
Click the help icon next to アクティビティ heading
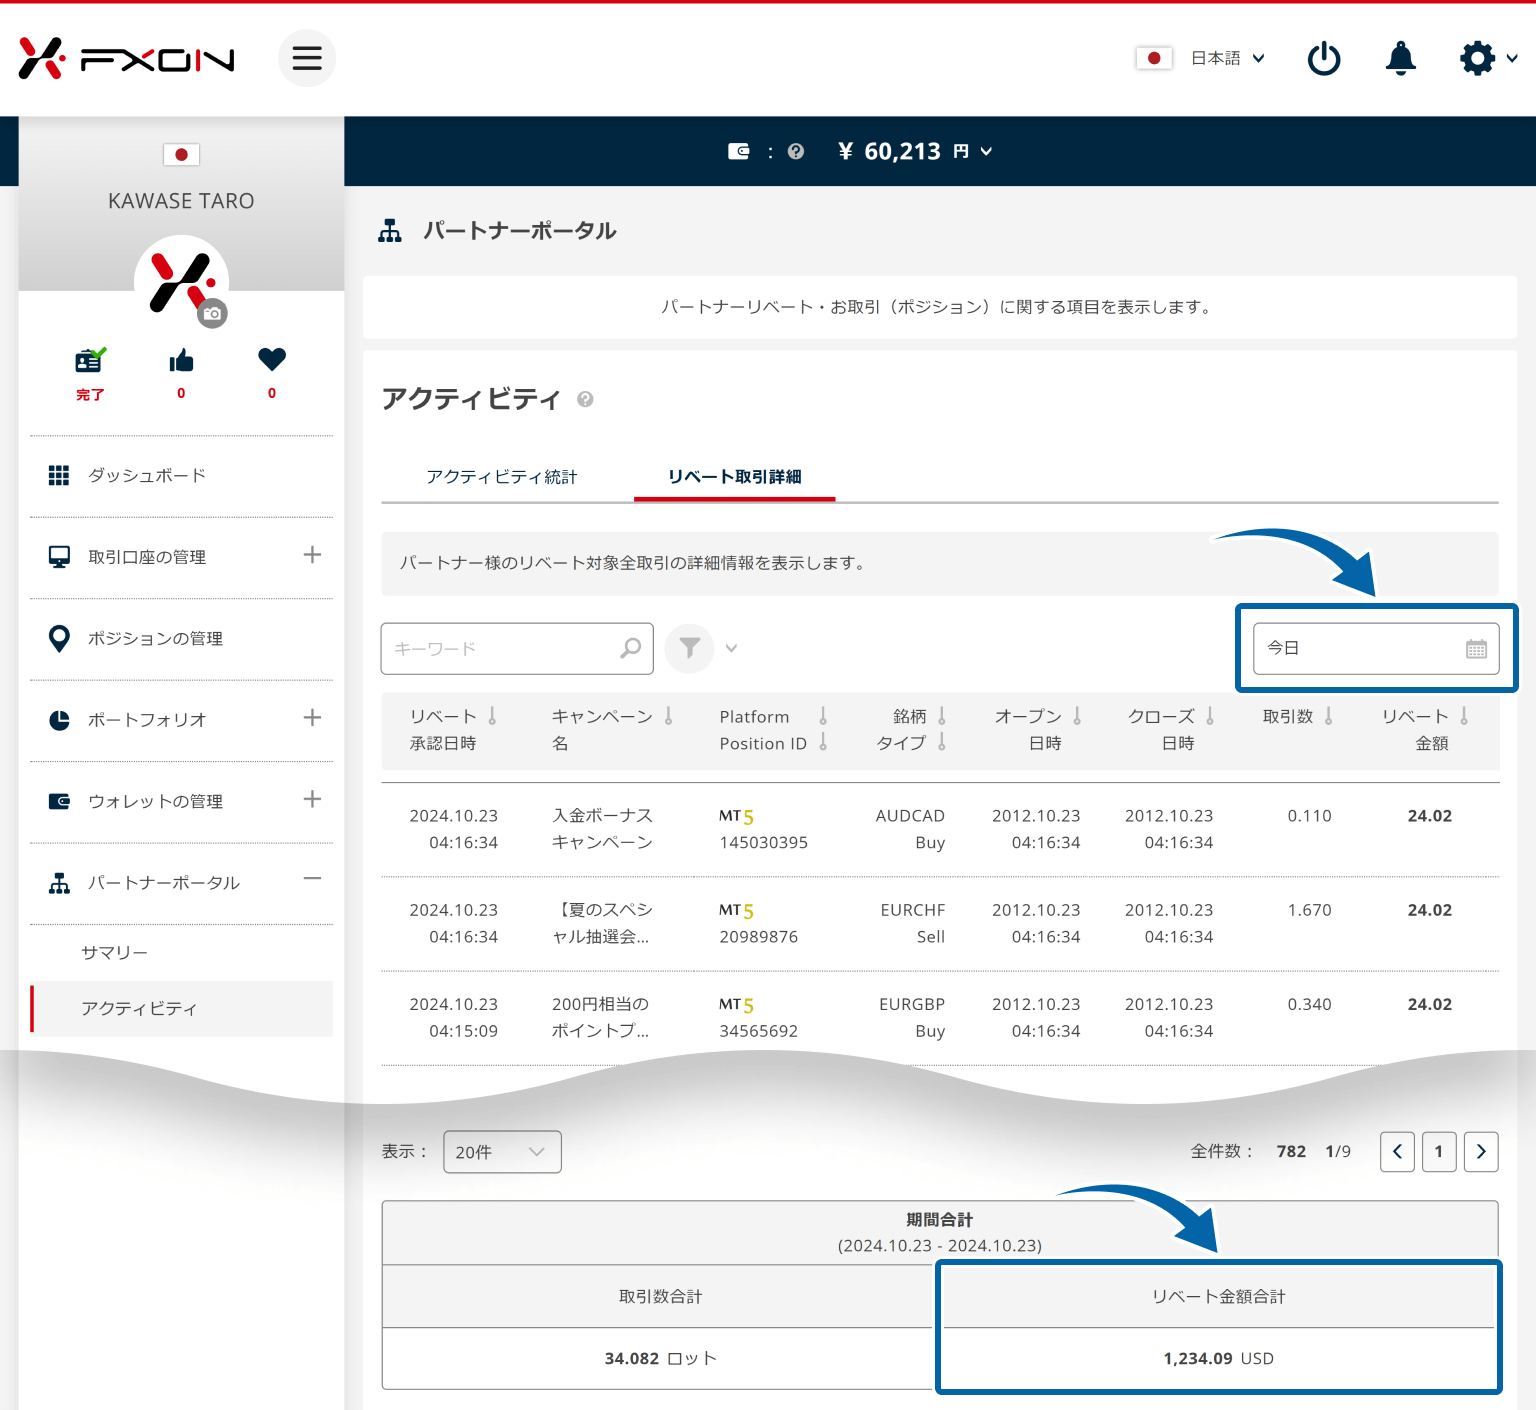[585, 399]
